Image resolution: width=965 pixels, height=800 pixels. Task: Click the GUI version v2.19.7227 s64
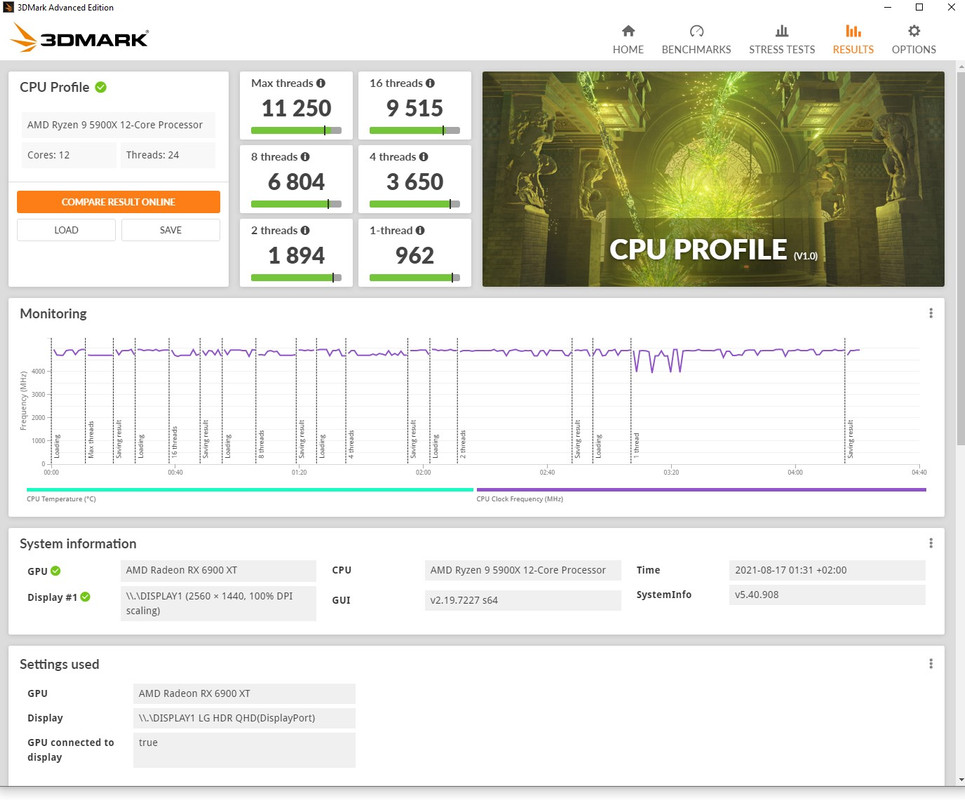coord(523,600)
